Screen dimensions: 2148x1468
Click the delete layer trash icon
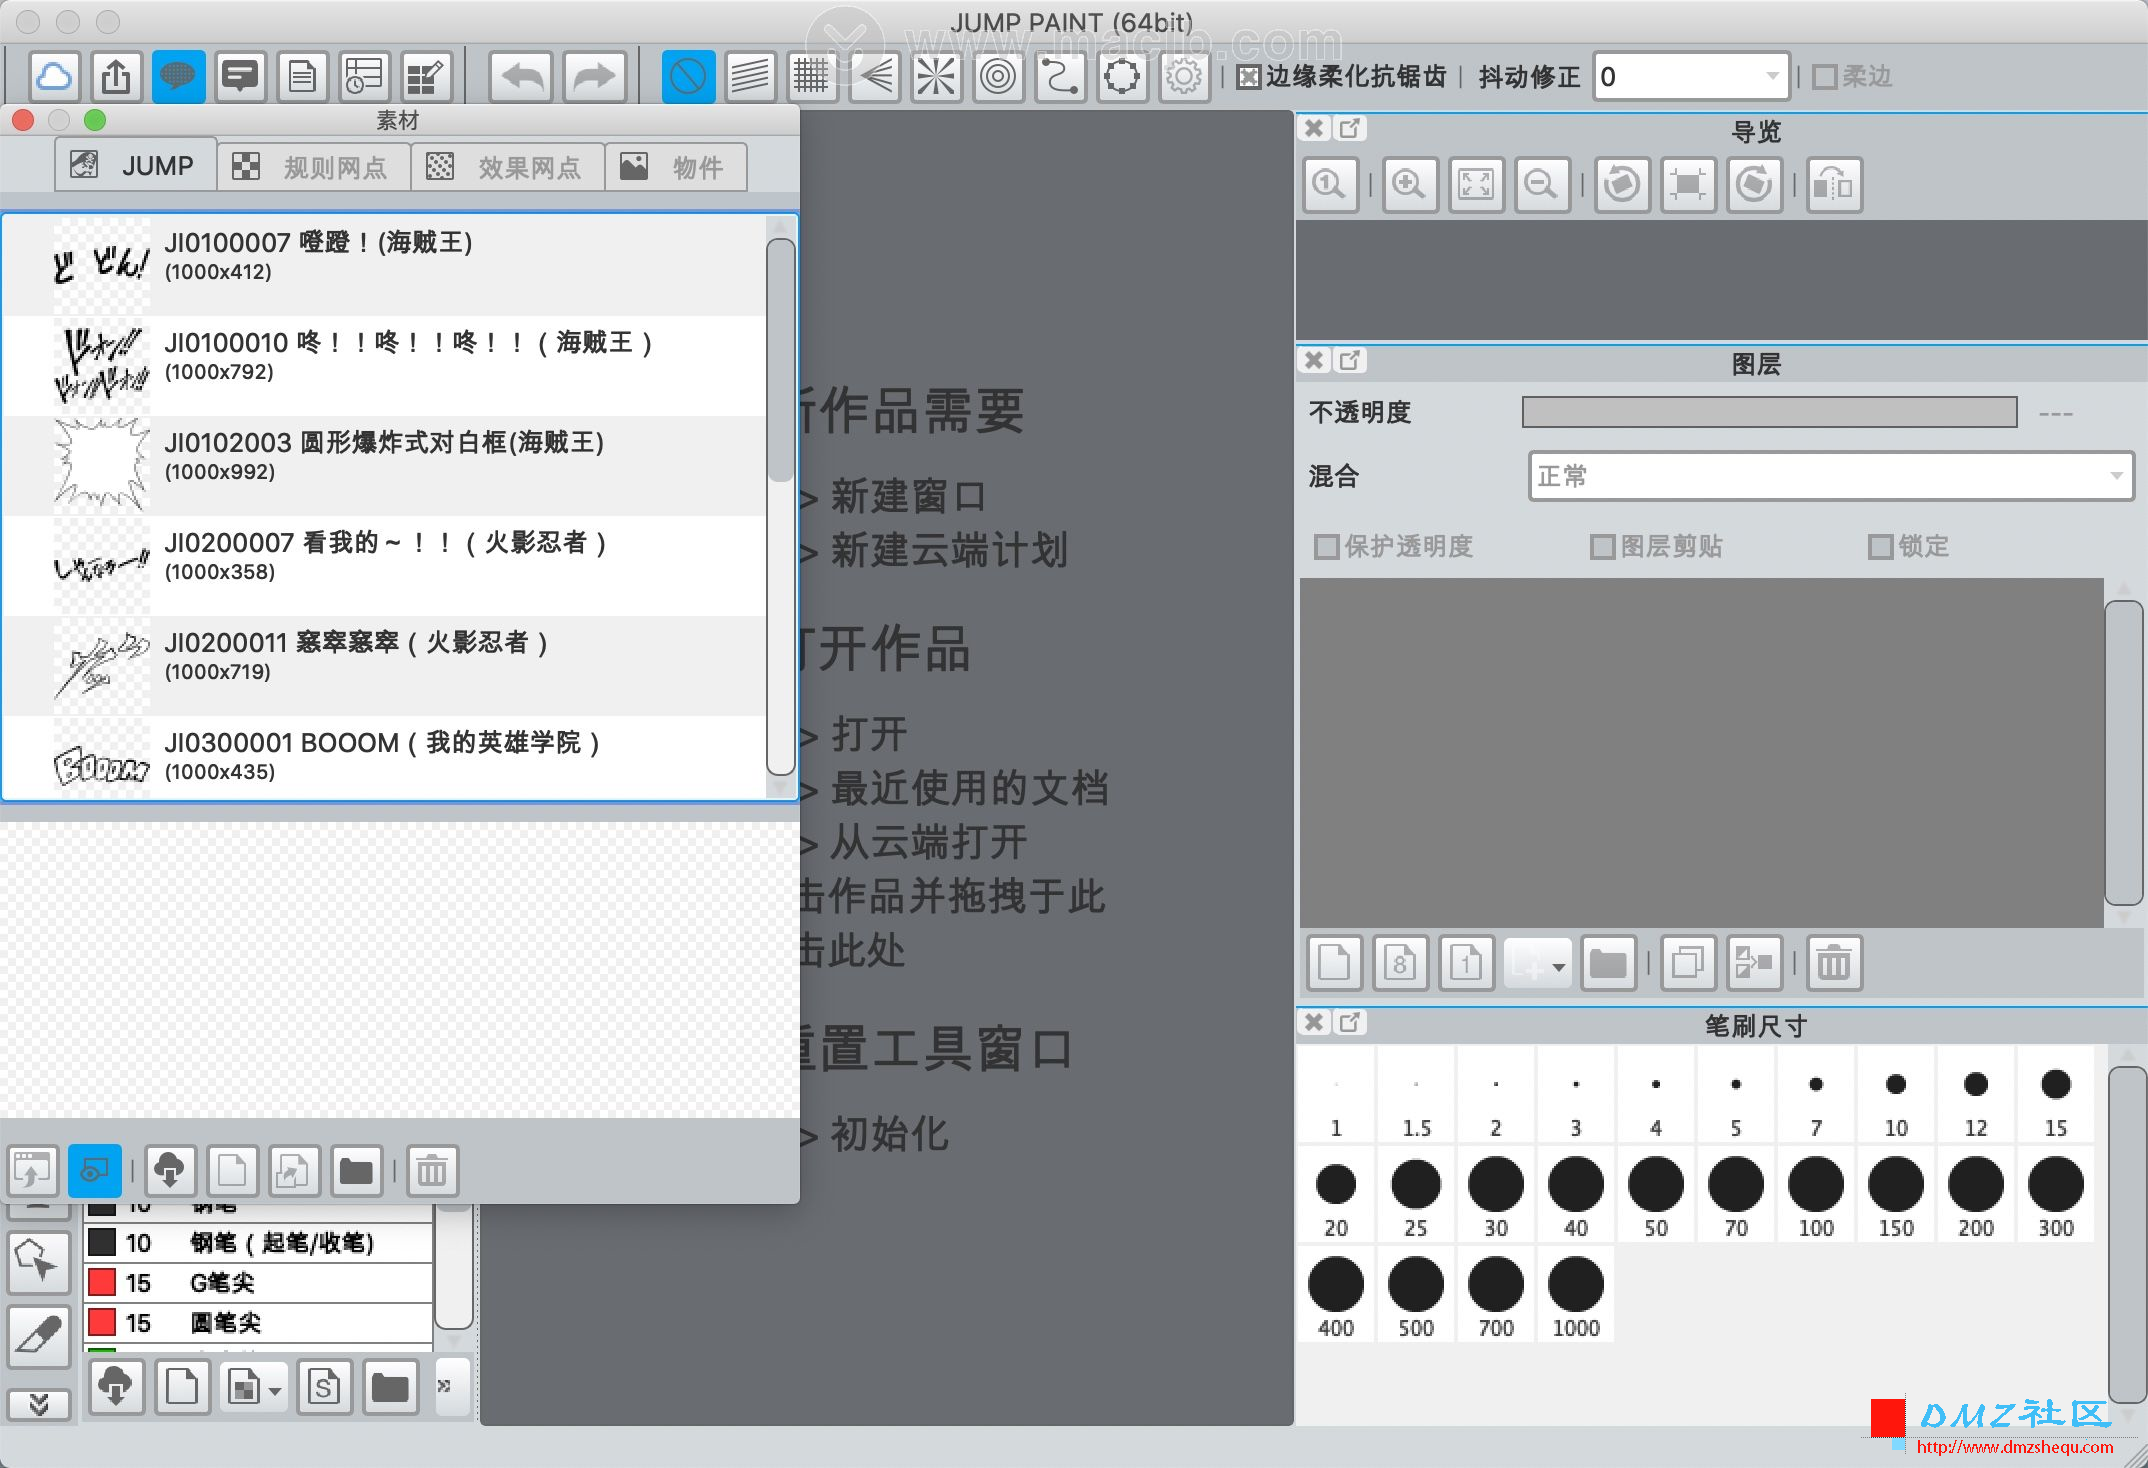[1834, 964]
